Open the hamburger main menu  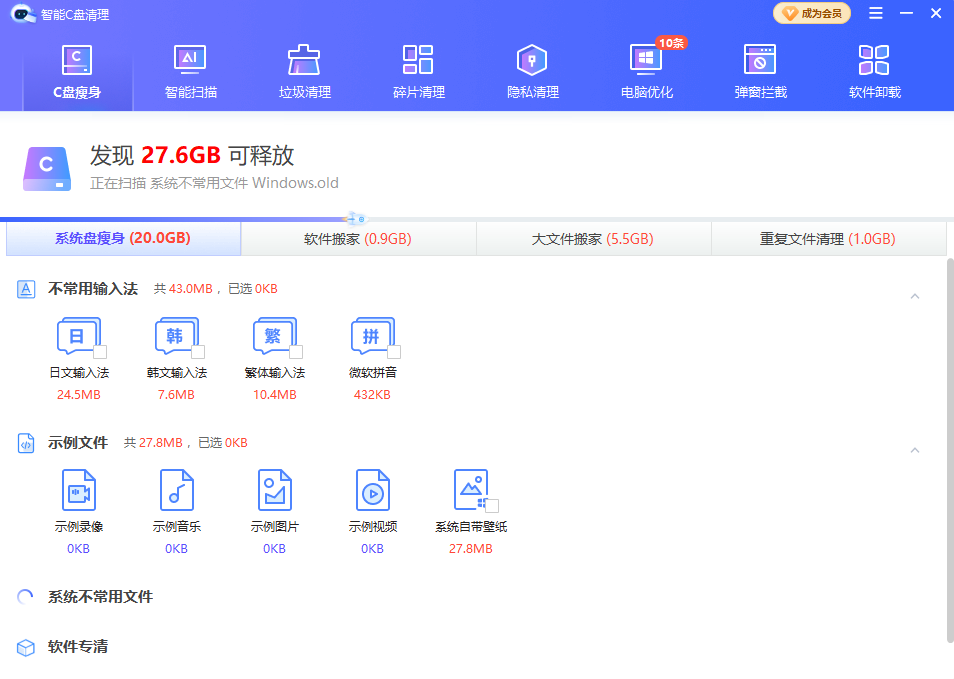click(x=875, y=14)
